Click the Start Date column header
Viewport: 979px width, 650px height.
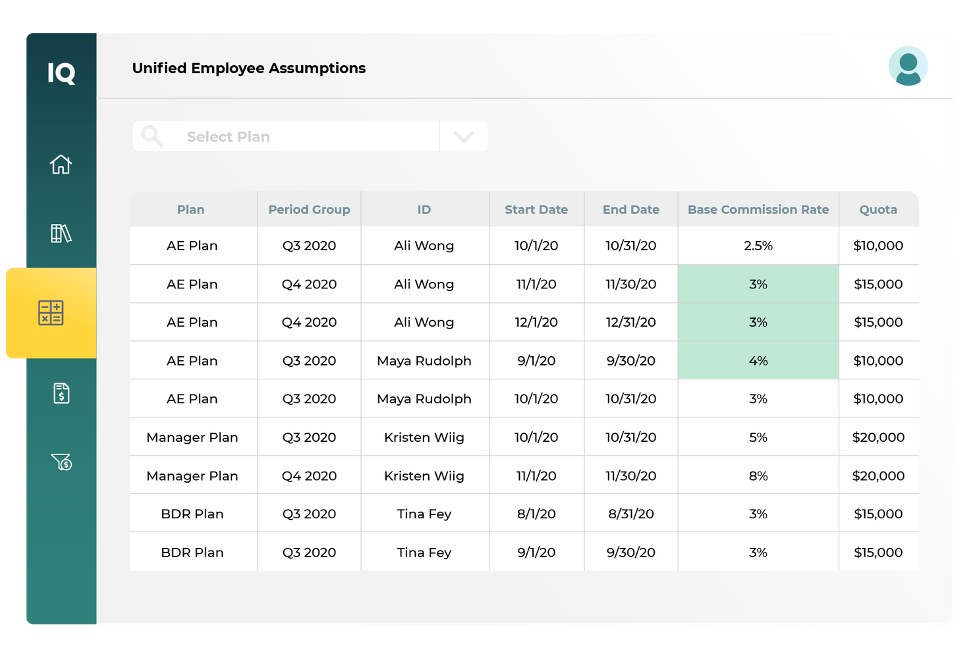(536, 209)
